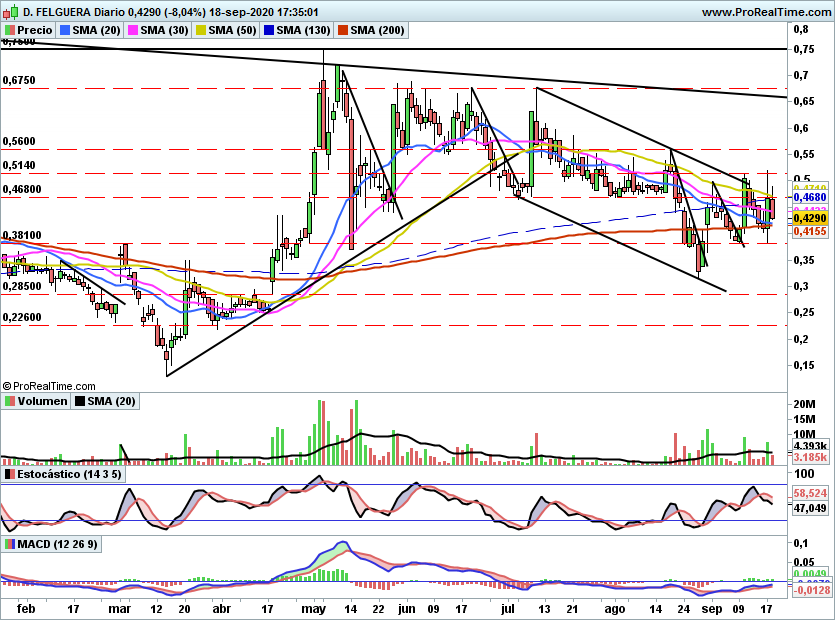Select the MACD (12 26 9) label
Viewport: 835px width, 620px height.
click(58, 544)
